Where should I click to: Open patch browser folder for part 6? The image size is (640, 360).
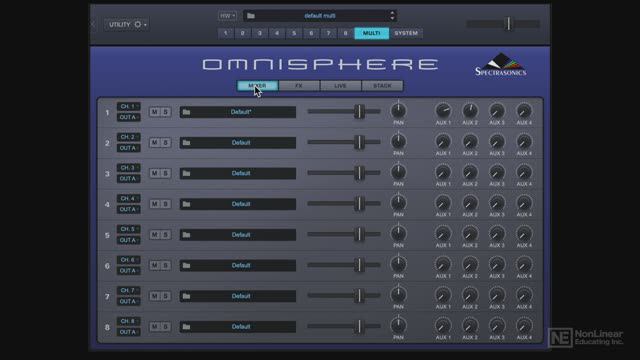point(186,265)
